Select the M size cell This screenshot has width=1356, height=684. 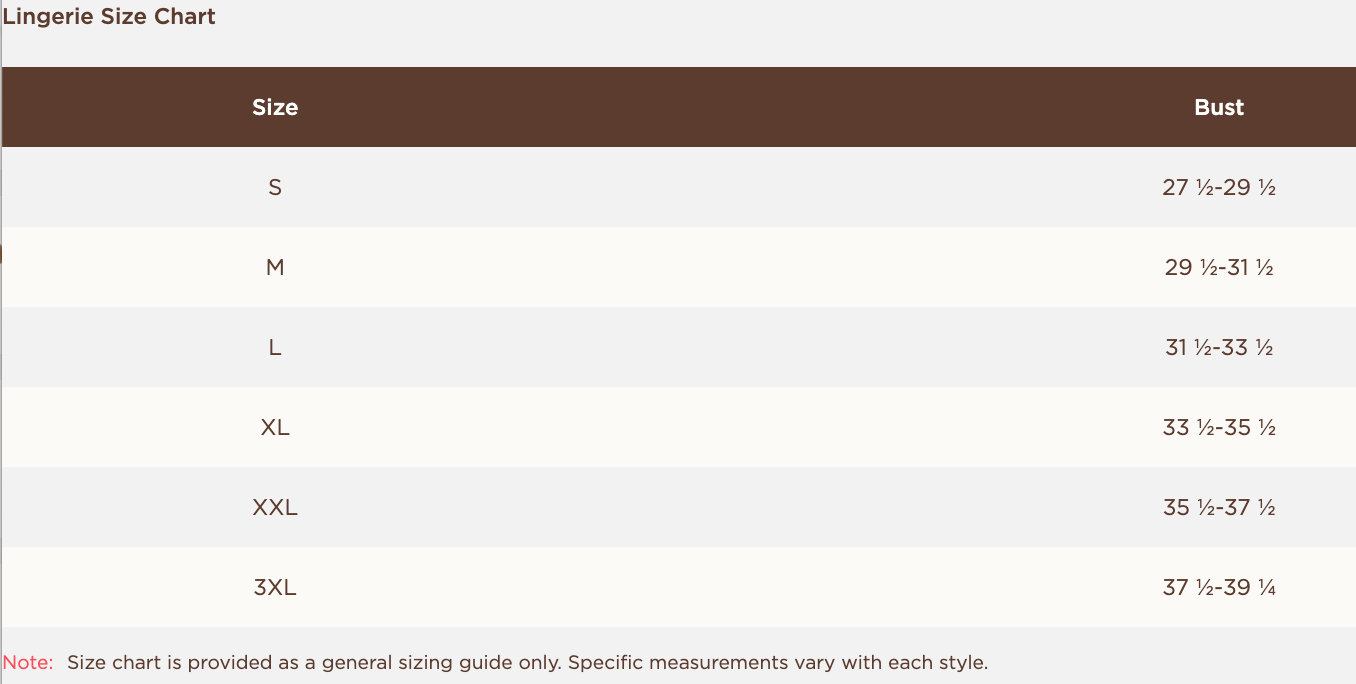pos(275,267)
